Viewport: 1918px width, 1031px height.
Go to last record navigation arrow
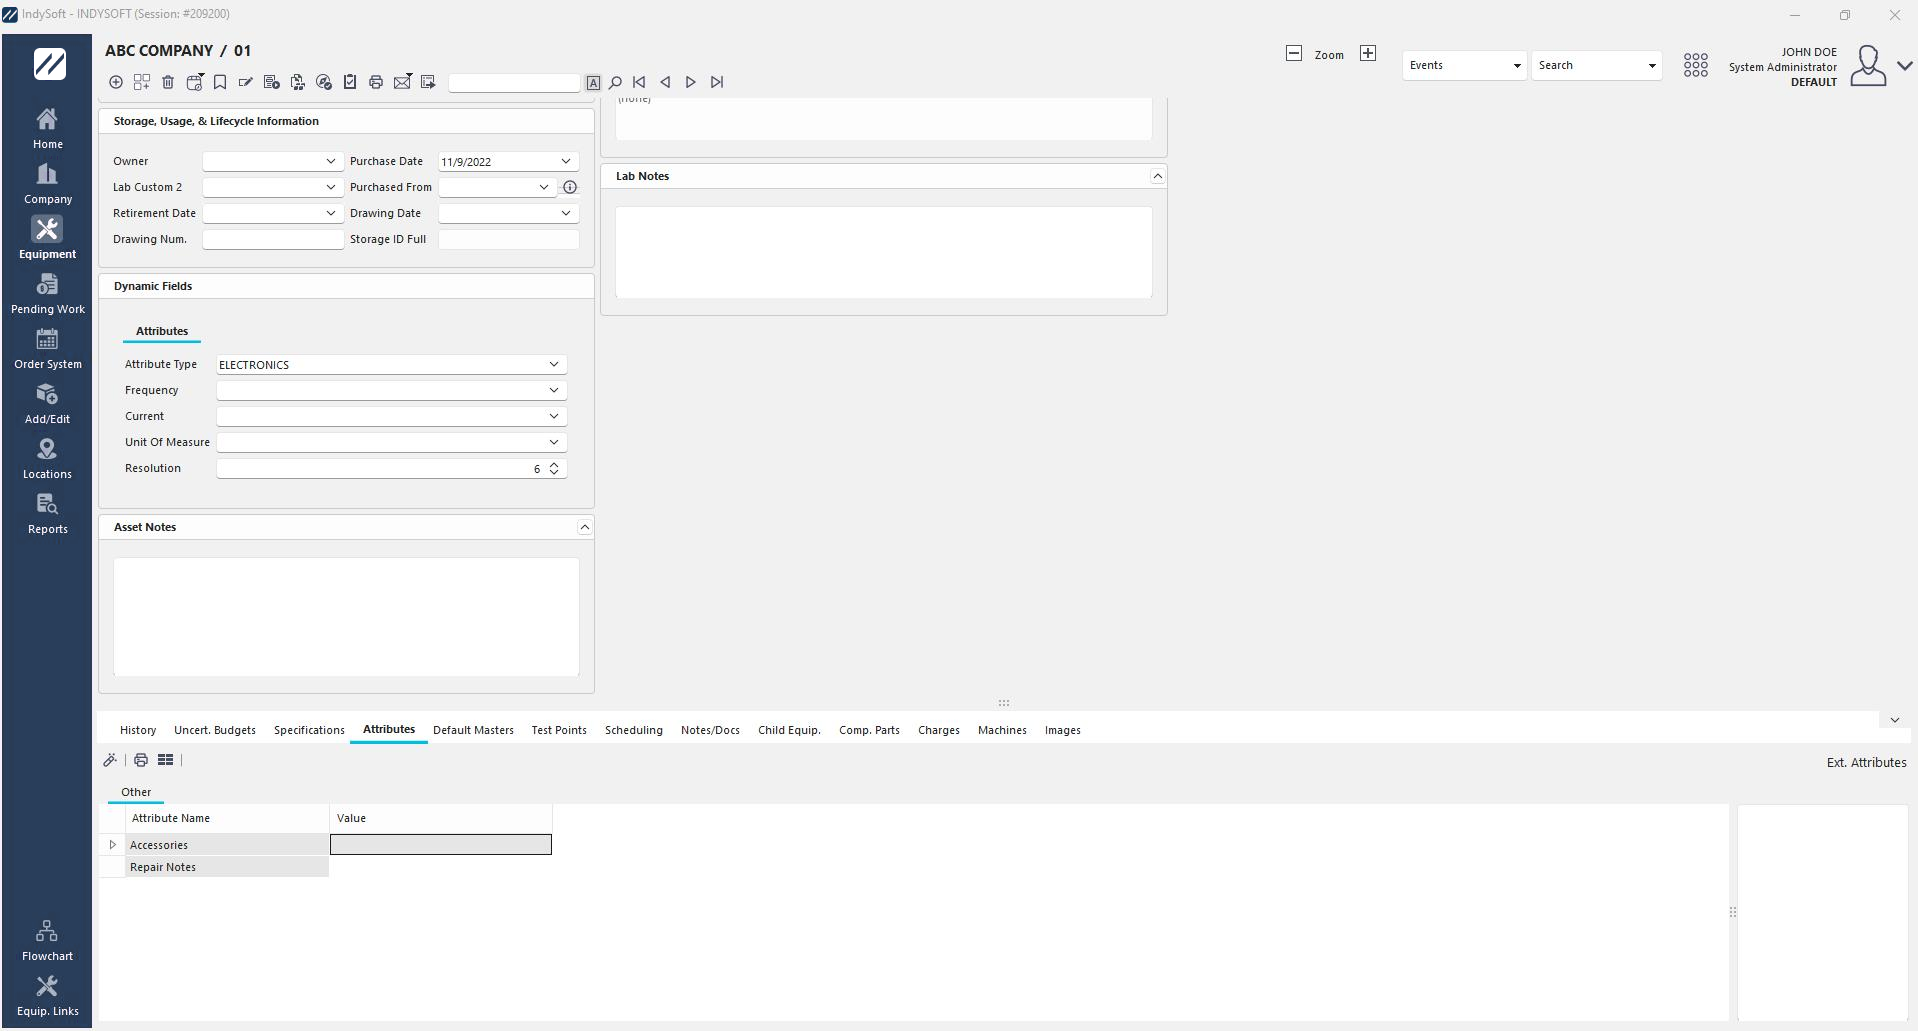717,82
